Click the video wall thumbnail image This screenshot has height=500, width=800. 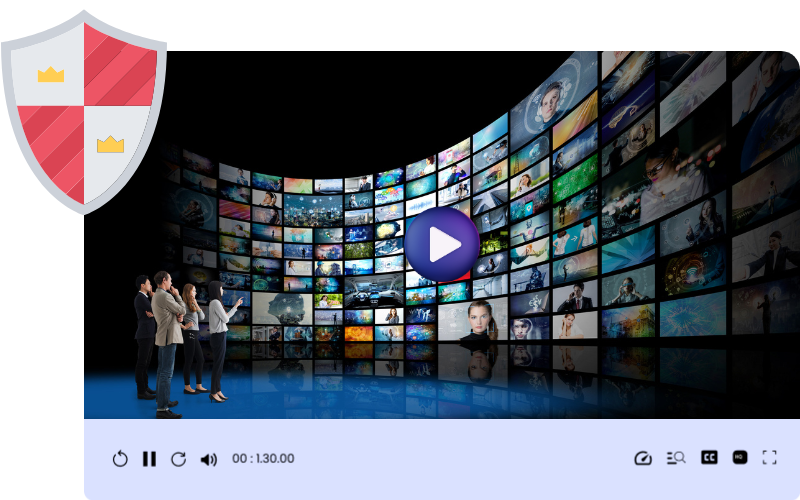point(442,235)
